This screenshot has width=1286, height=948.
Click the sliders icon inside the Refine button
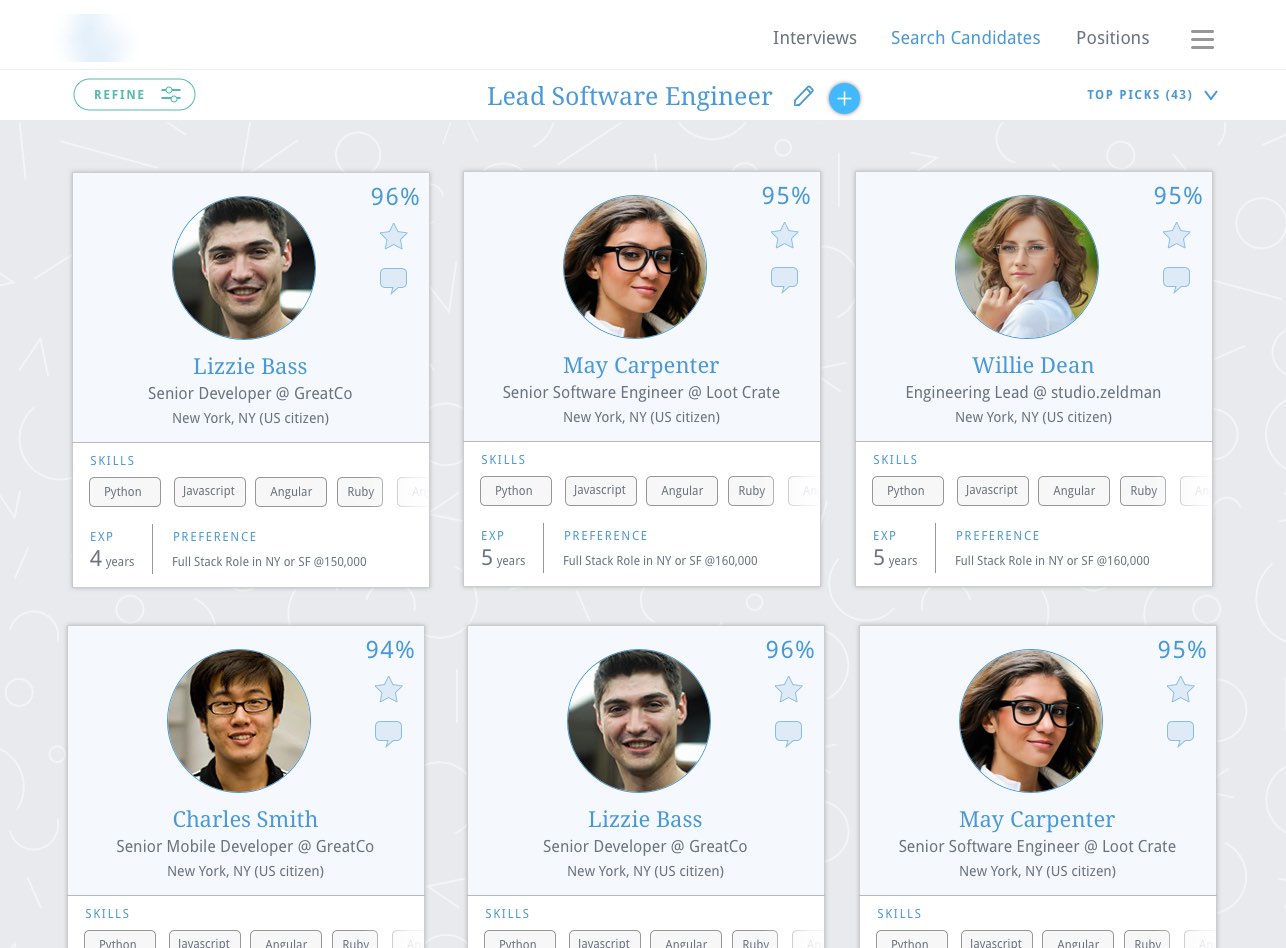pos(171,95)
